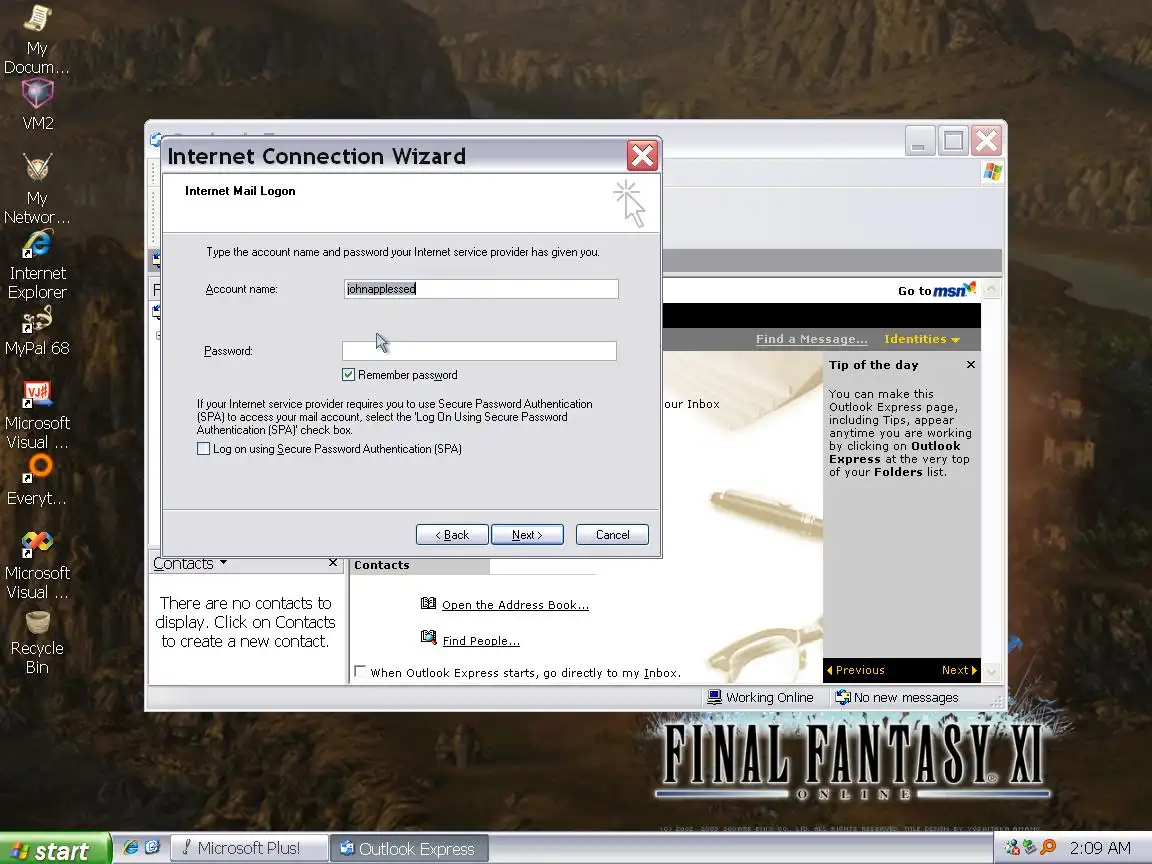Viewport: 1152px width, 864px height.
Task: Uncheck Remember password
Action: coord(348,375)
